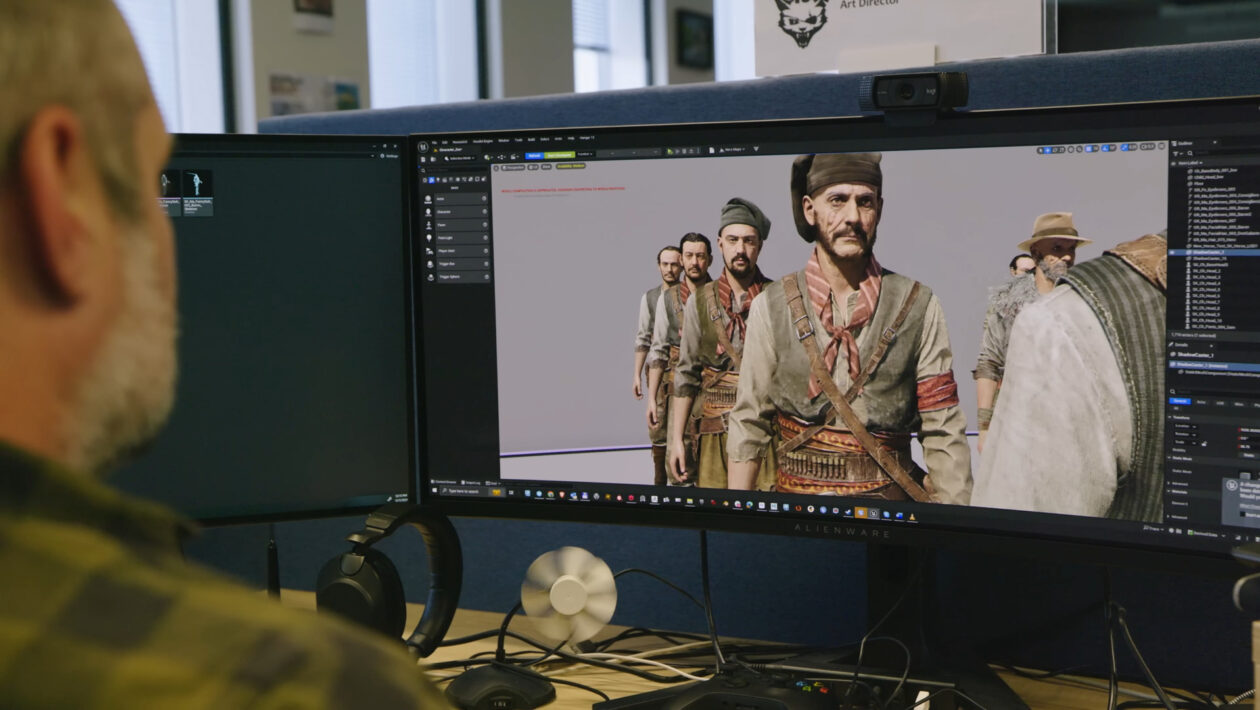The width and height of the screenshot is (1260, 710).
Task: Select the Actor entry in Place Actors
Action: [x=461, y=199]
